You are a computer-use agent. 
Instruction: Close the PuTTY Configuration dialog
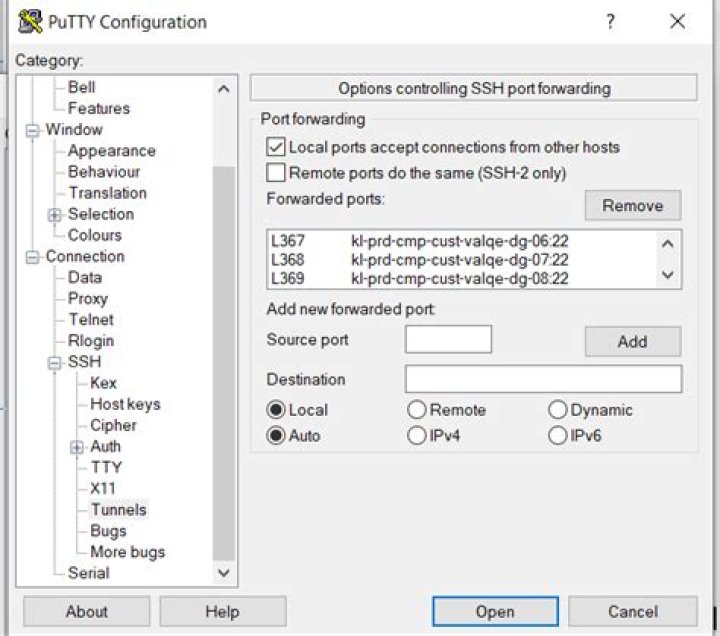(x=677, y=21)
